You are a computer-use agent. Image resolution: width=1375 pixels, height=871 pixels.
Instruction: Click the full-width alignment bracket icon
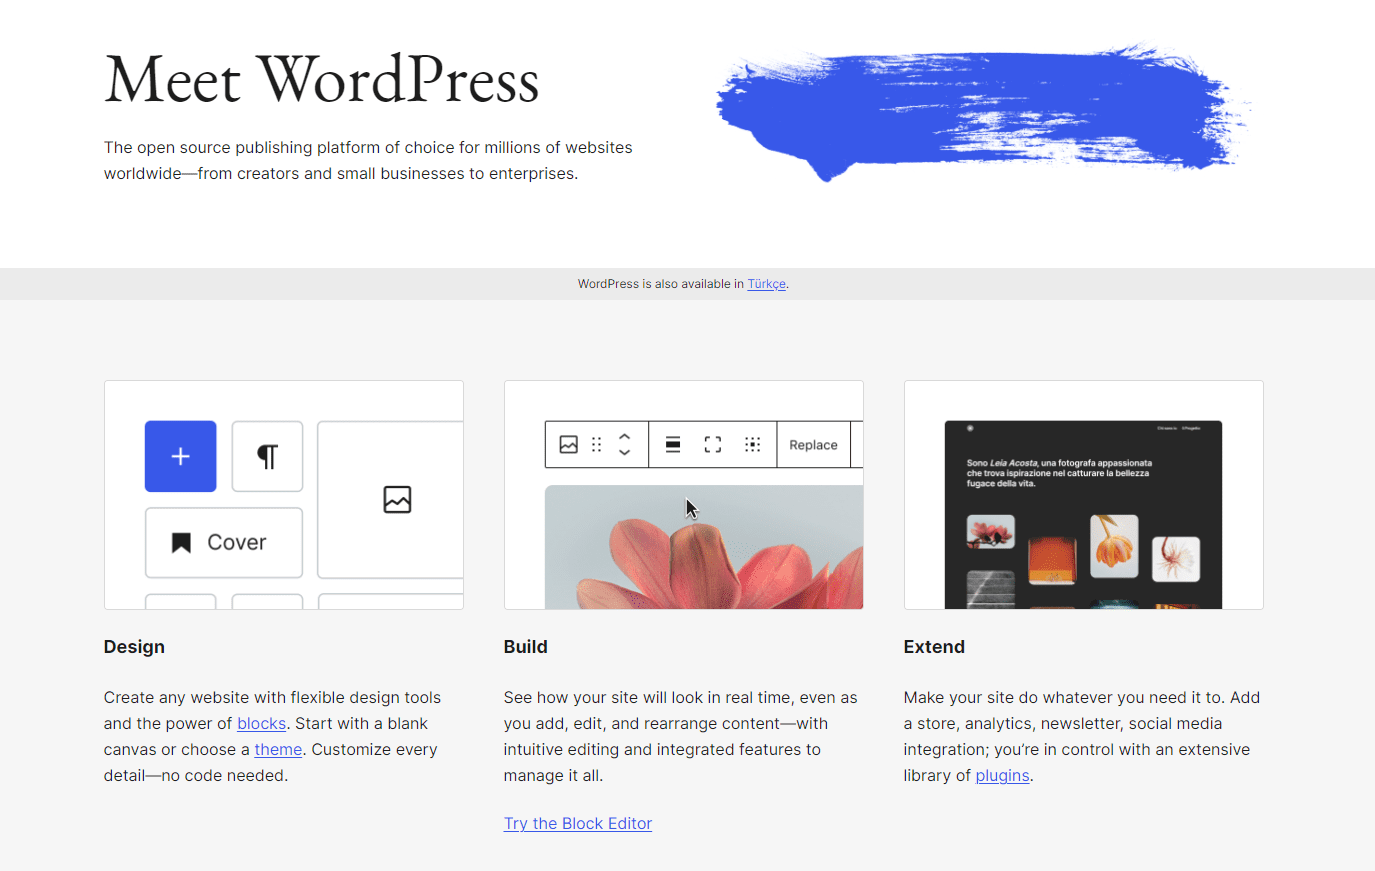coord(712,444)
